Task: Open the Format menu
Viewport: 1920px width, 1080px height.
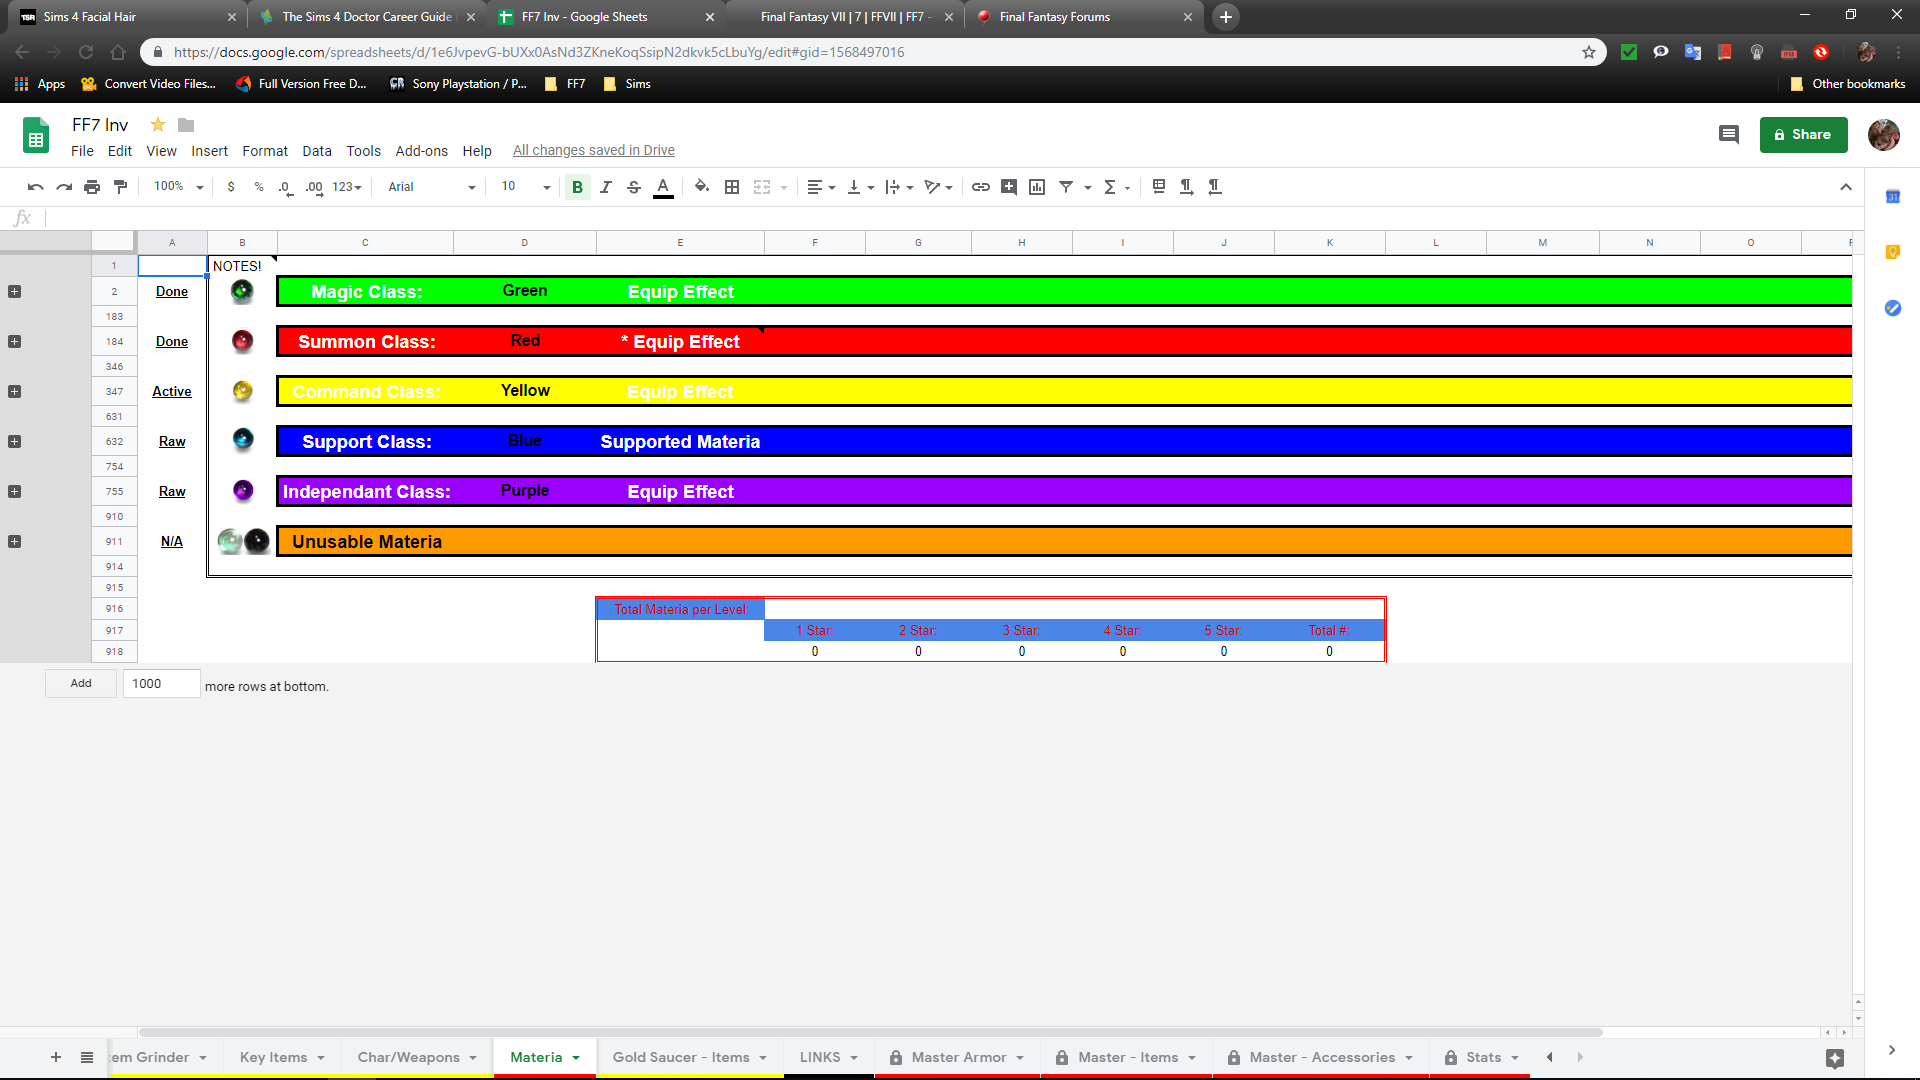Action: (265, 151)
